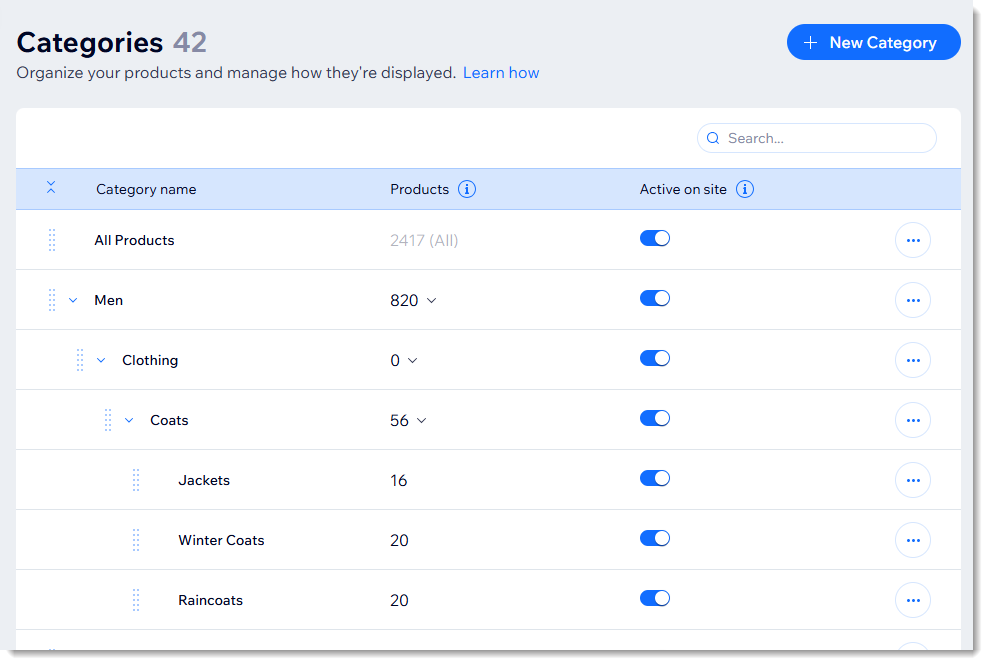Click the collapse-all icon in the table header

click(x=51, y=188)
